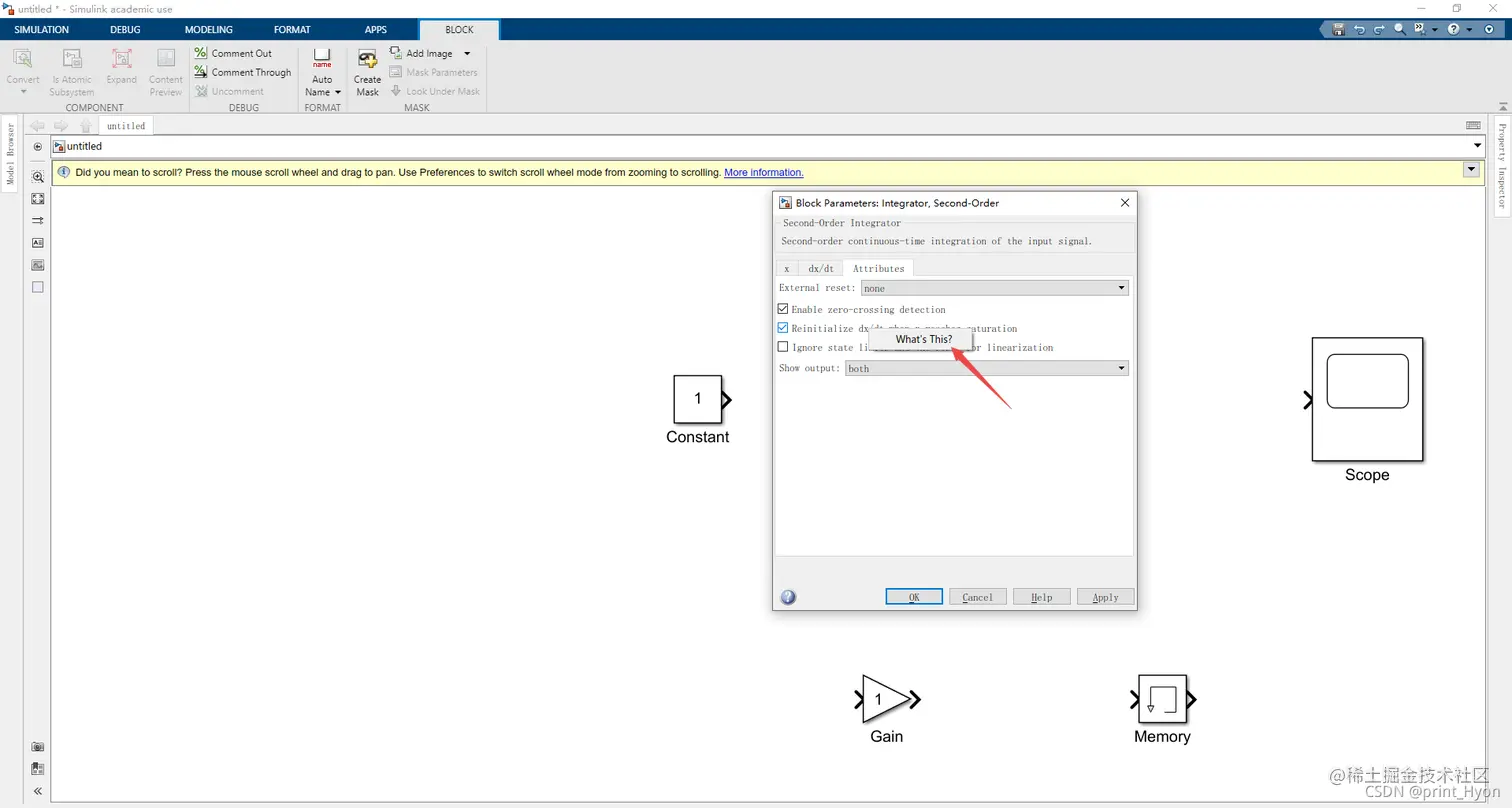Toggle Enable zero-crossing detection checkbox
Image resolution: width=1512 pixels, height=808 pixels.
(x=783, y=309)
